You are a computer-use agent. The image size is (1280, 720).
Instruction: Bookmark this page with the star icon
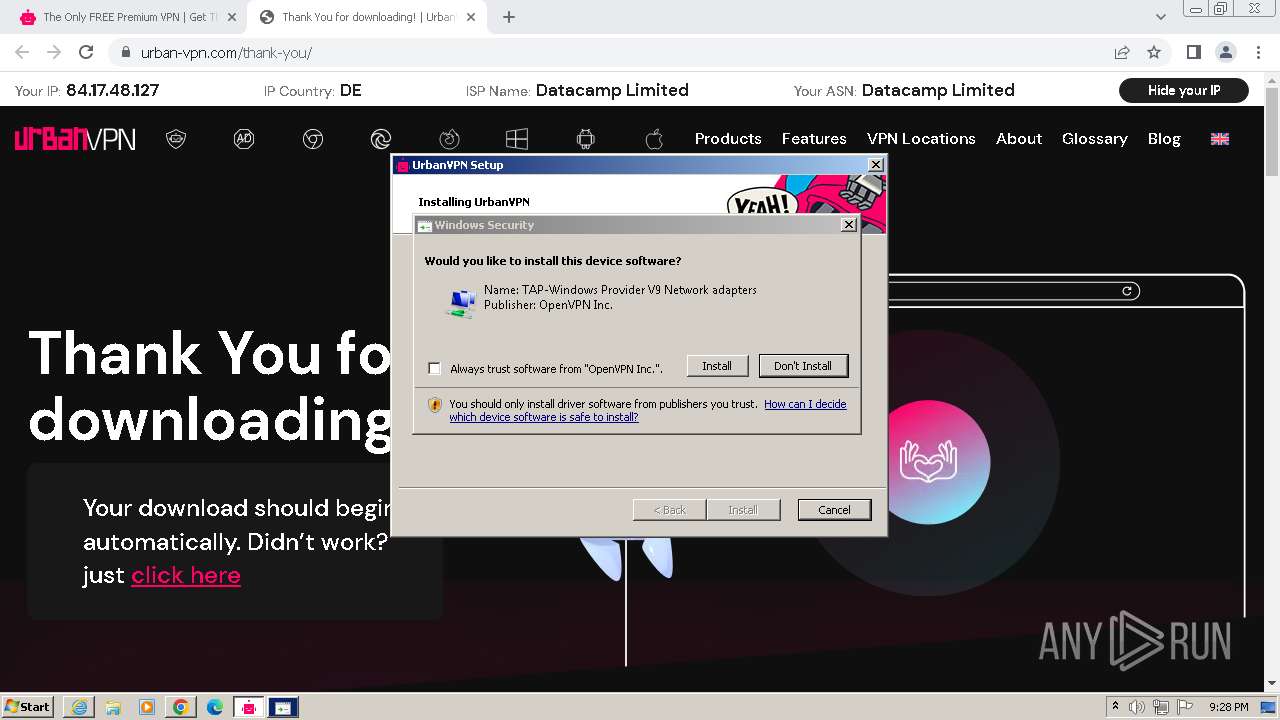pyautogui.click(x=1154, y=53)
